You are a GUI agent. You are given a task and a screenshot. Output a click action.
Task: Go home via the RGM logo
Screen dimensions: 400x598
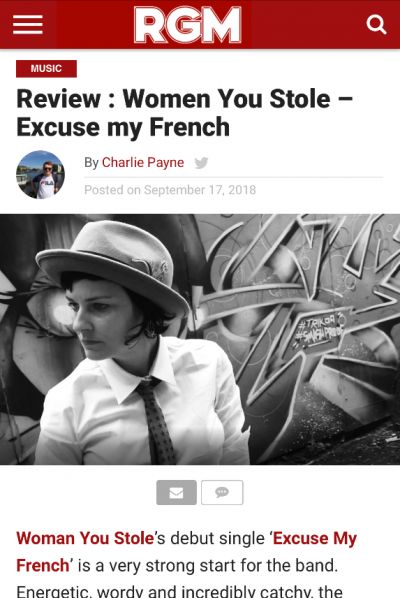click(x=188, y=24)
